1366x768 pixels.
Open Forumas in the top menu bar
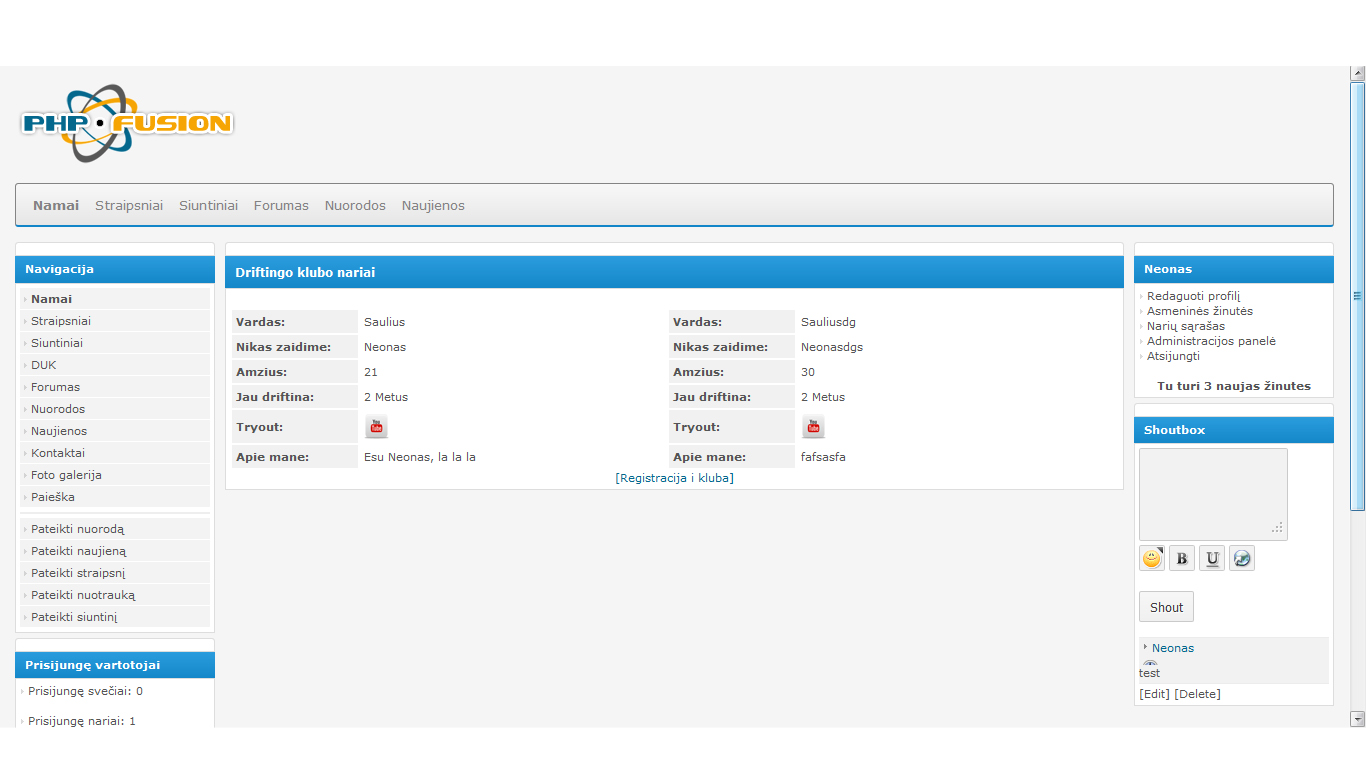coord(281,205)
